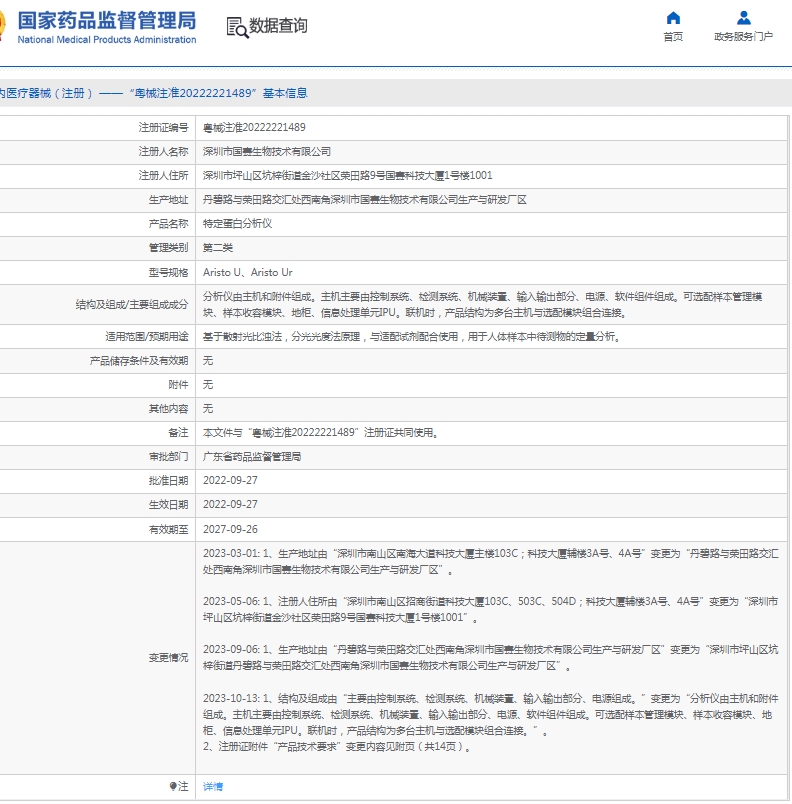Click the expiry date 2027-09-26
This screenshot has width=792, height=804.
[x=230, y=529]
